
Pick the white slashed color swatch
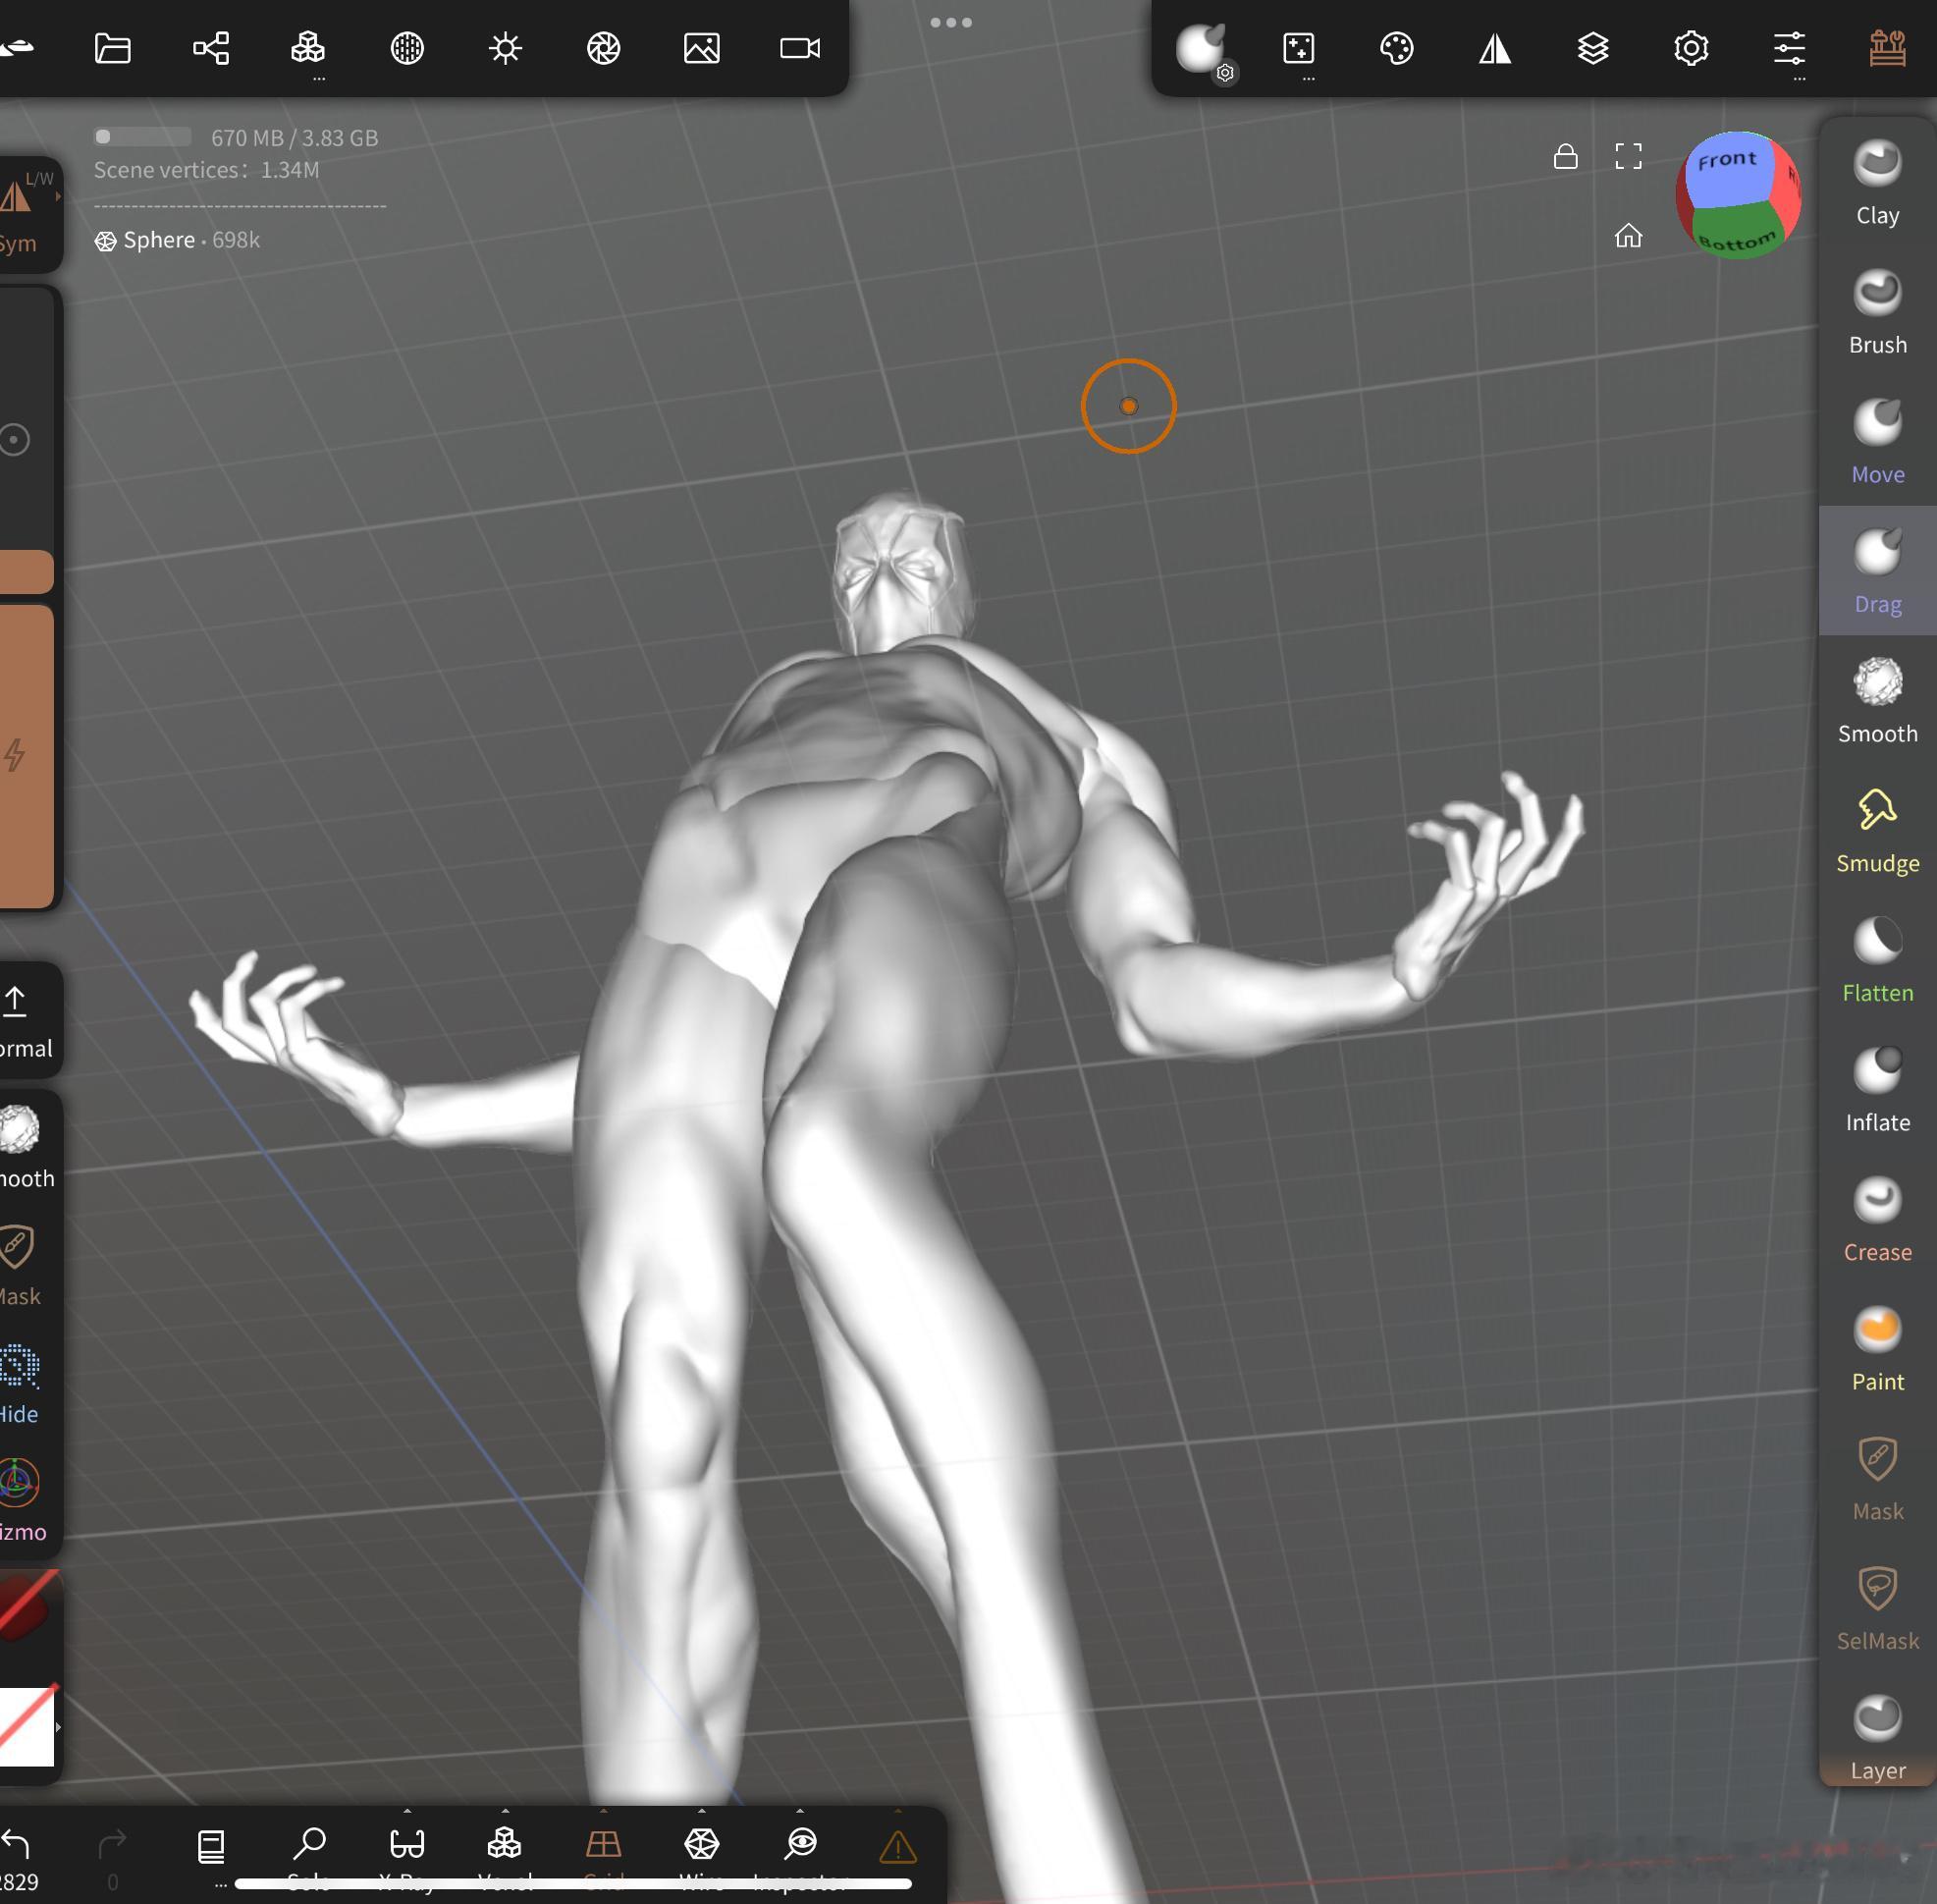(x=27, y=1727)
